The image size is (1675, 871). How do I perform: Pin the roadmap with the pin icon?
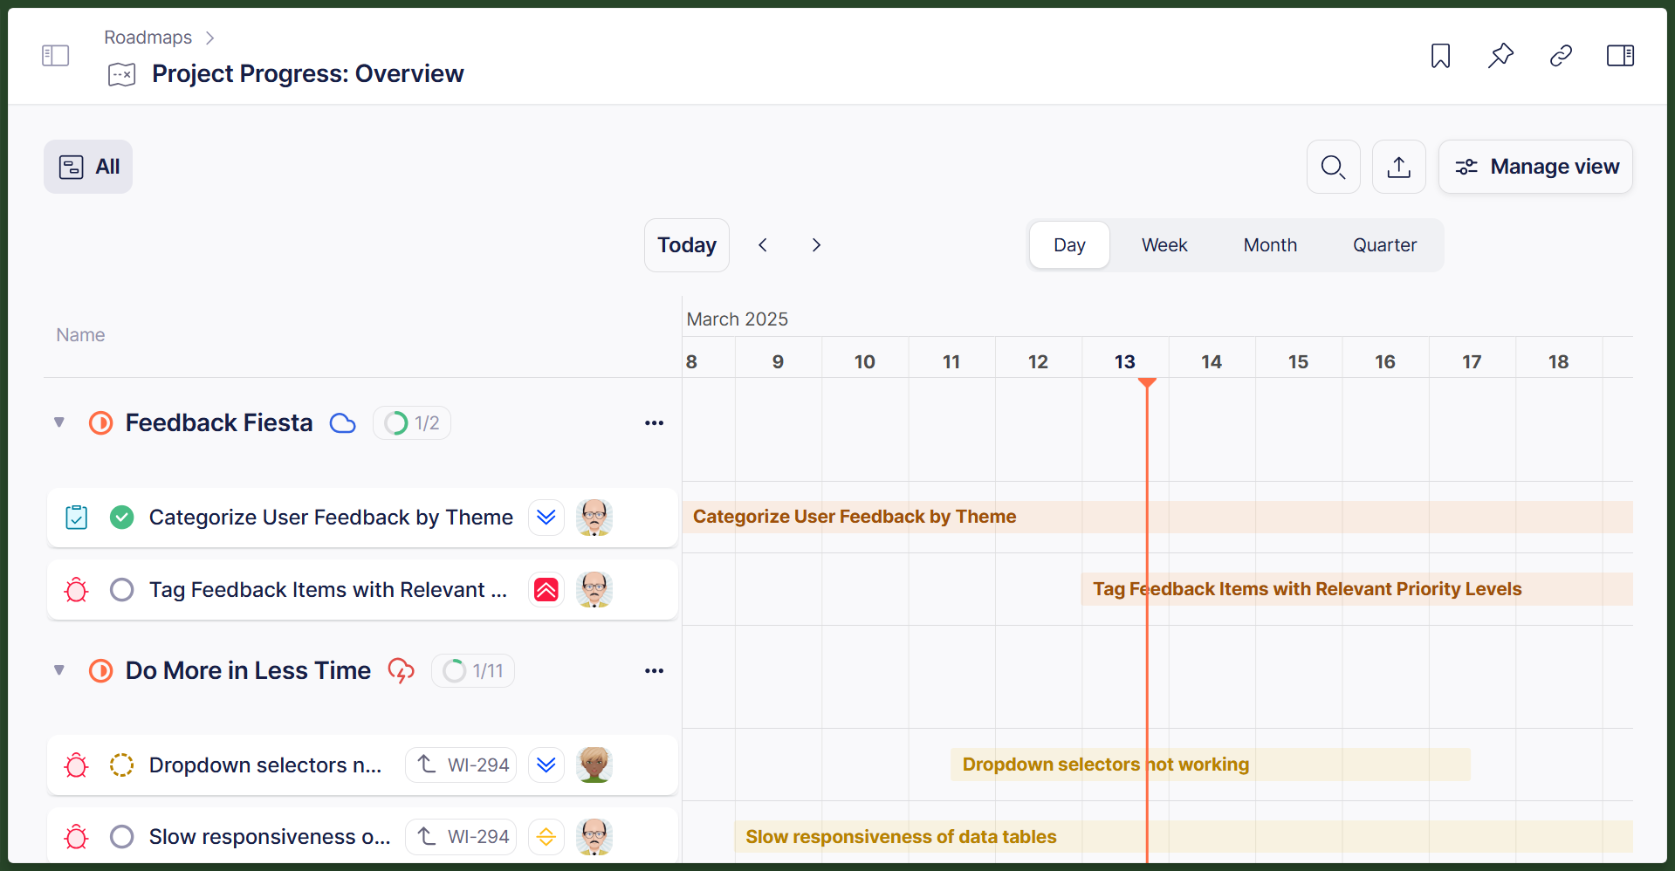(x=1500, y=56)
